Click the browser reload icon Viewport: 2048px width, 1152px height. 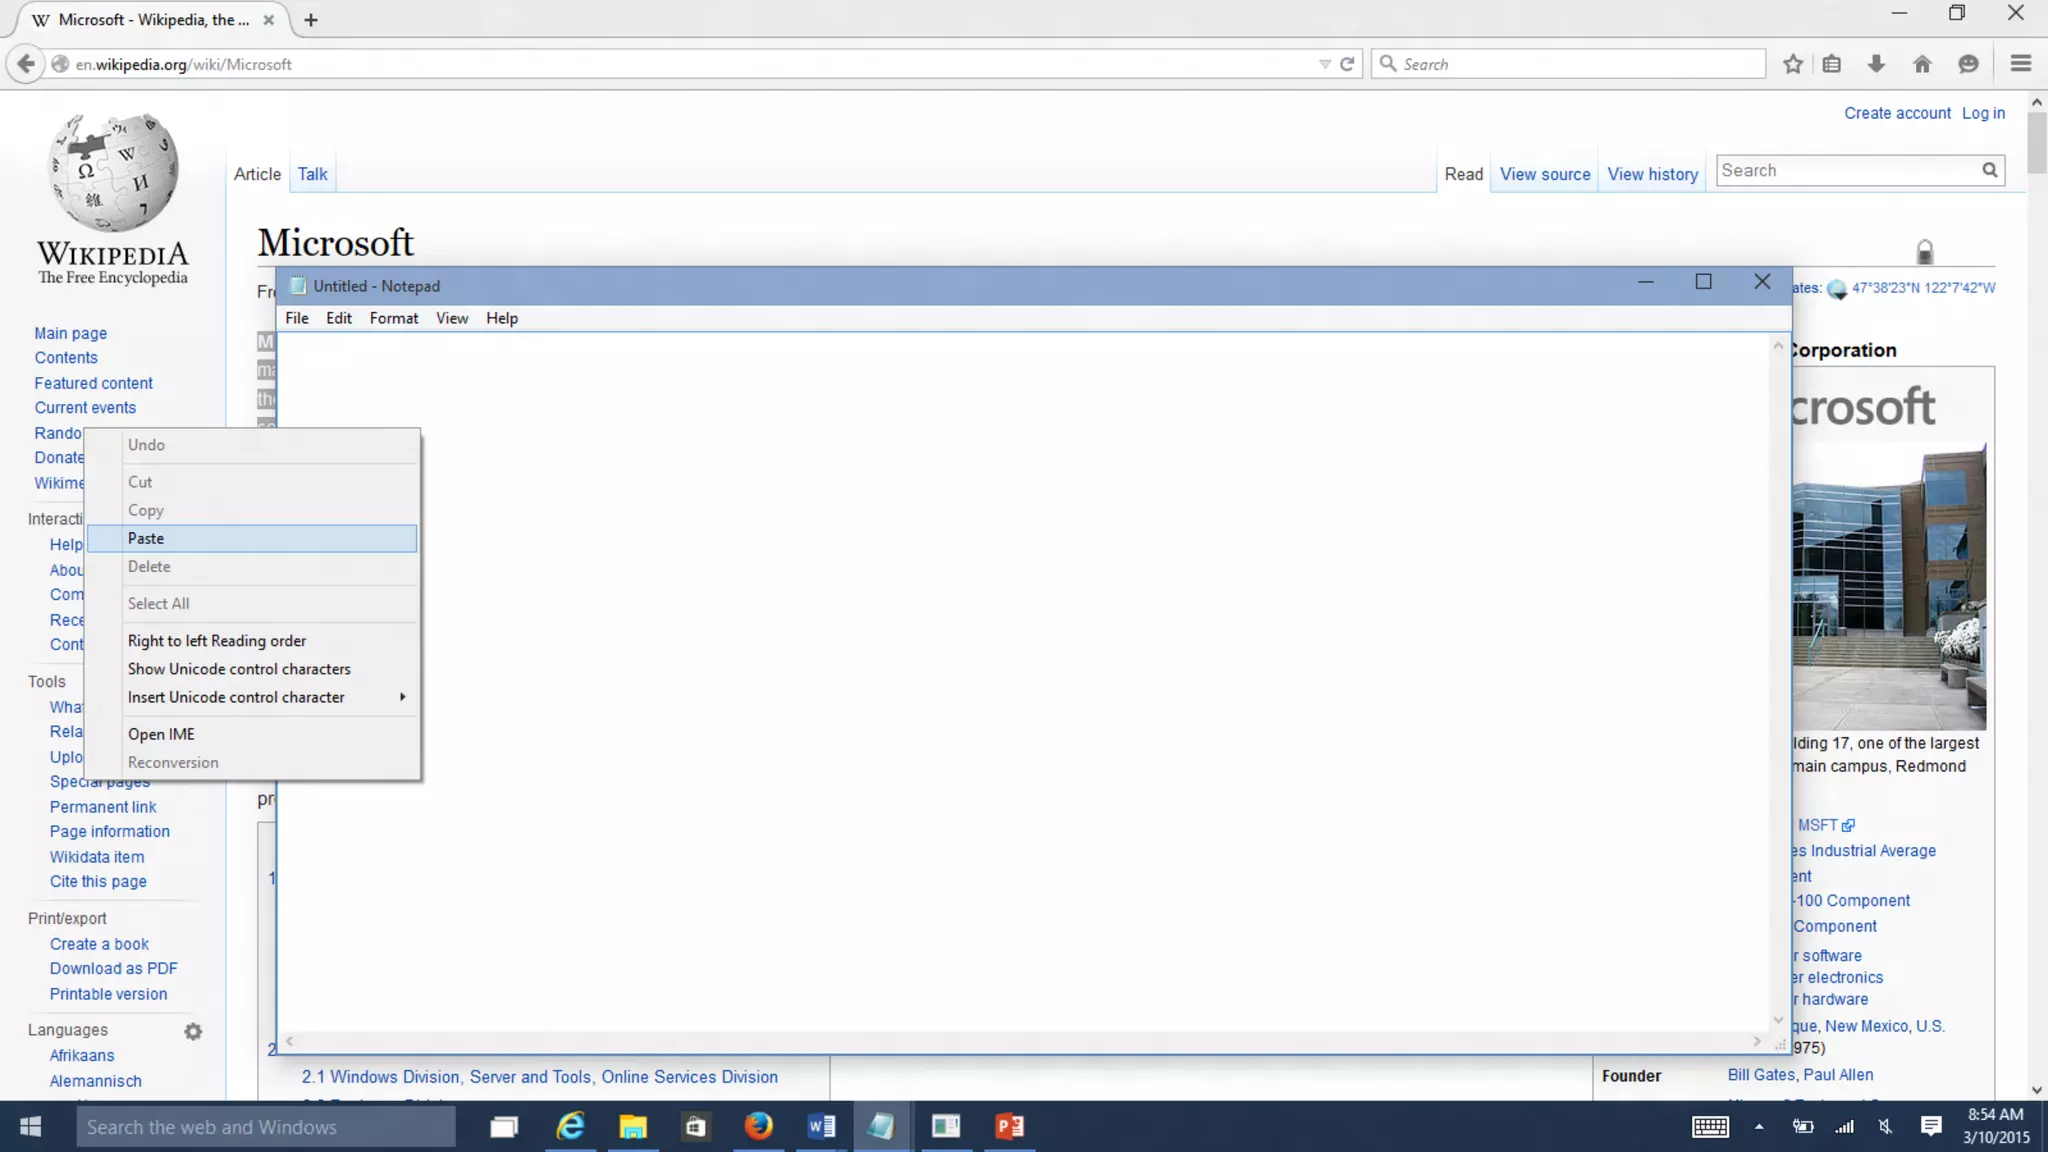(x=1347, y=64)
